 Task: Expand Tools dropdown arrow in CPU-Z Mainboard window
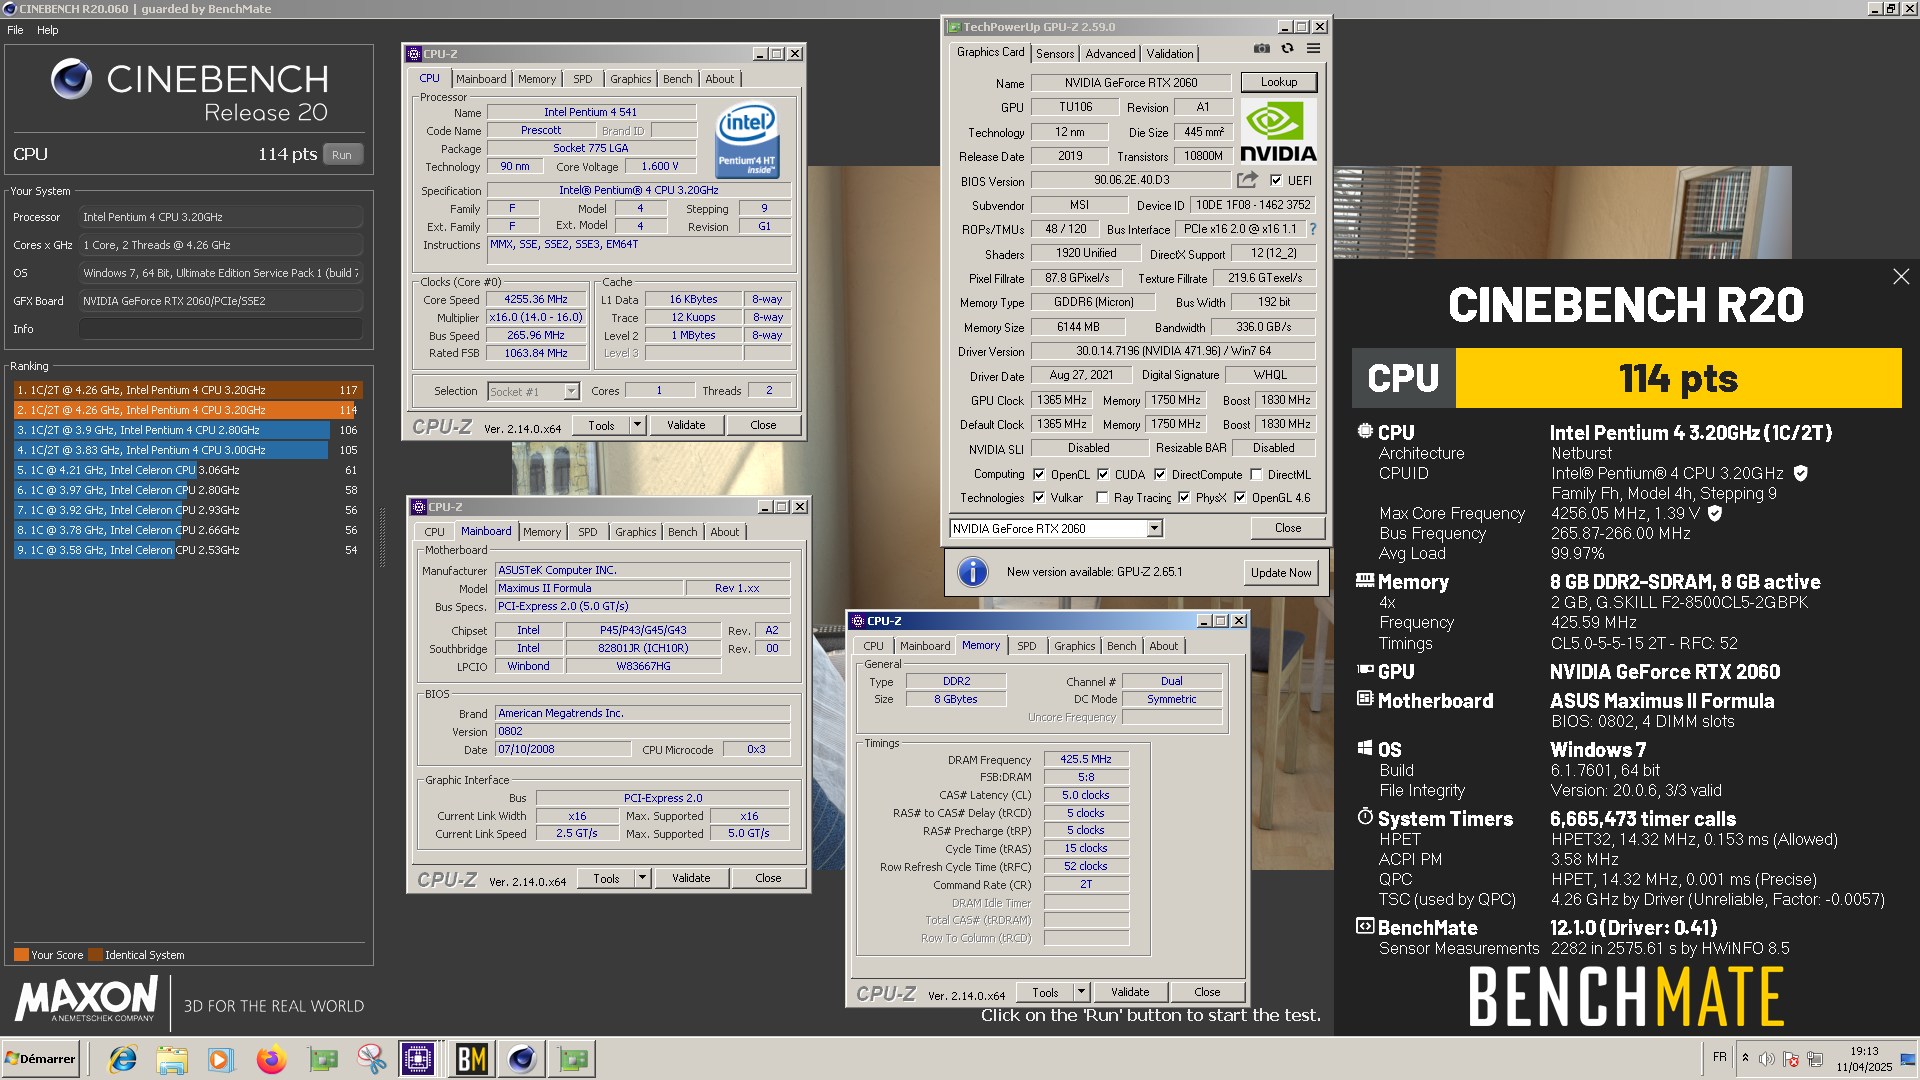(x=642, y=878)
